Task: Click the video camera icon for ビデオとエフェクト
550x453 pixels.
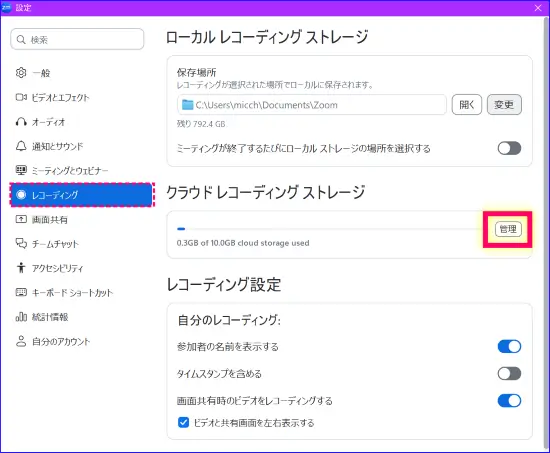Action: 21,97
